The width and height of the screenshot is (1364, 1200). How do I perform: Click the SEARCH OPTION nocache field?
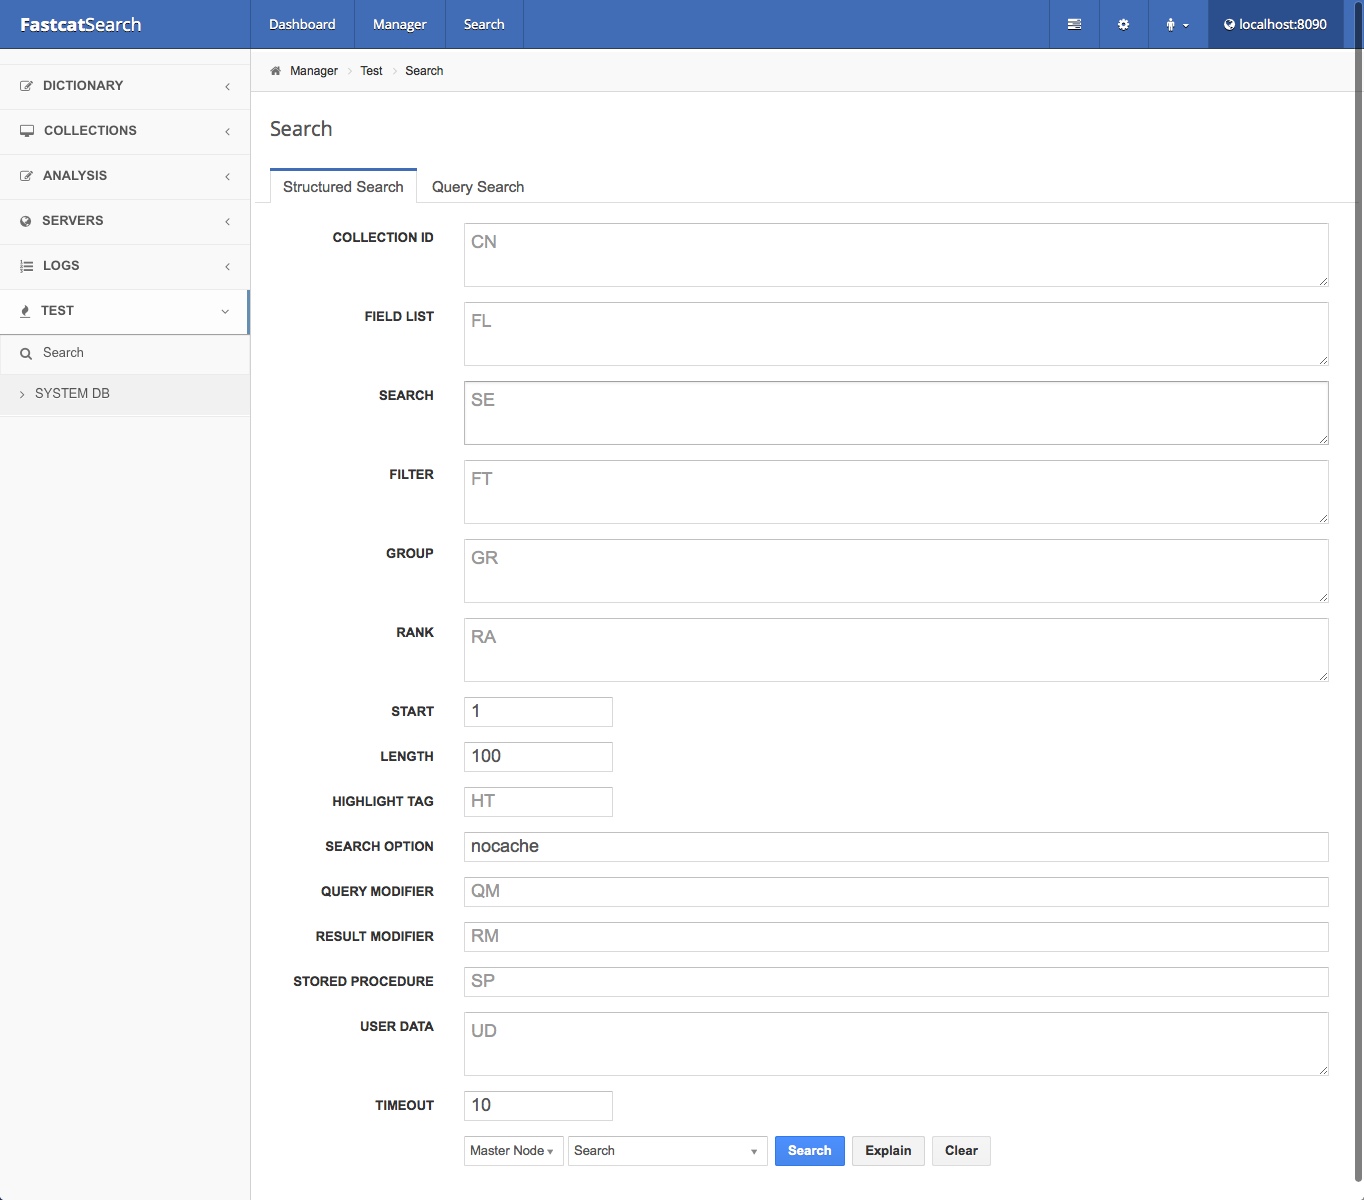(896, 847)
